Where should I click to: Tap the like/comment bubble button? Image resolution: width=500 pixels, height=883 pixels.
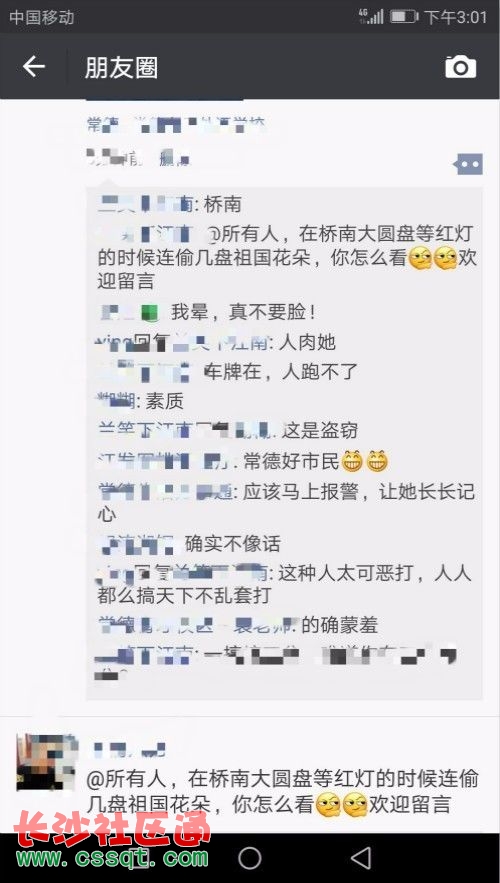pyautogui.click(x=468, y=164)
